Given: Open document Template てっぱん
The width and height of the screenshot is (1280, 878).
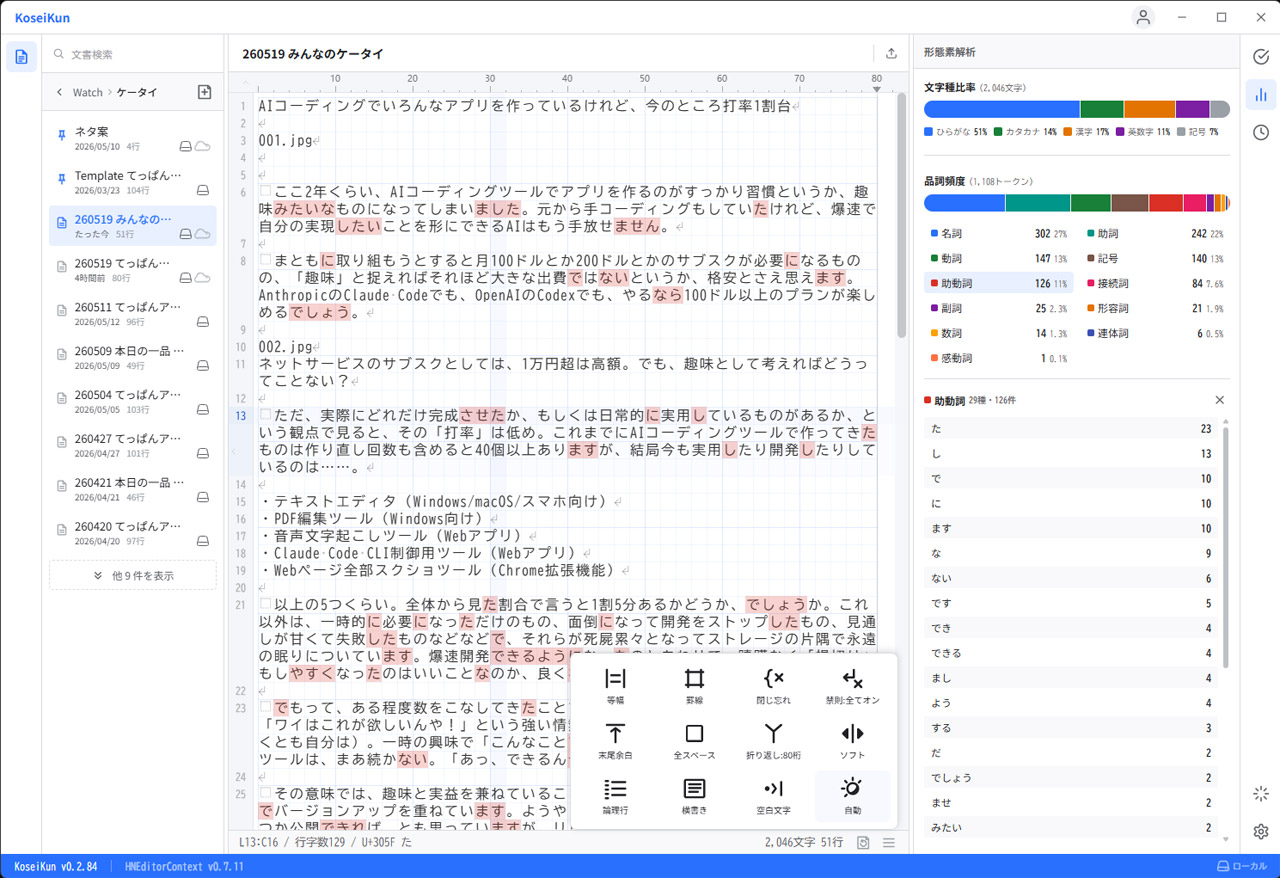Looking at the screenshot, I should click(133, 182).
